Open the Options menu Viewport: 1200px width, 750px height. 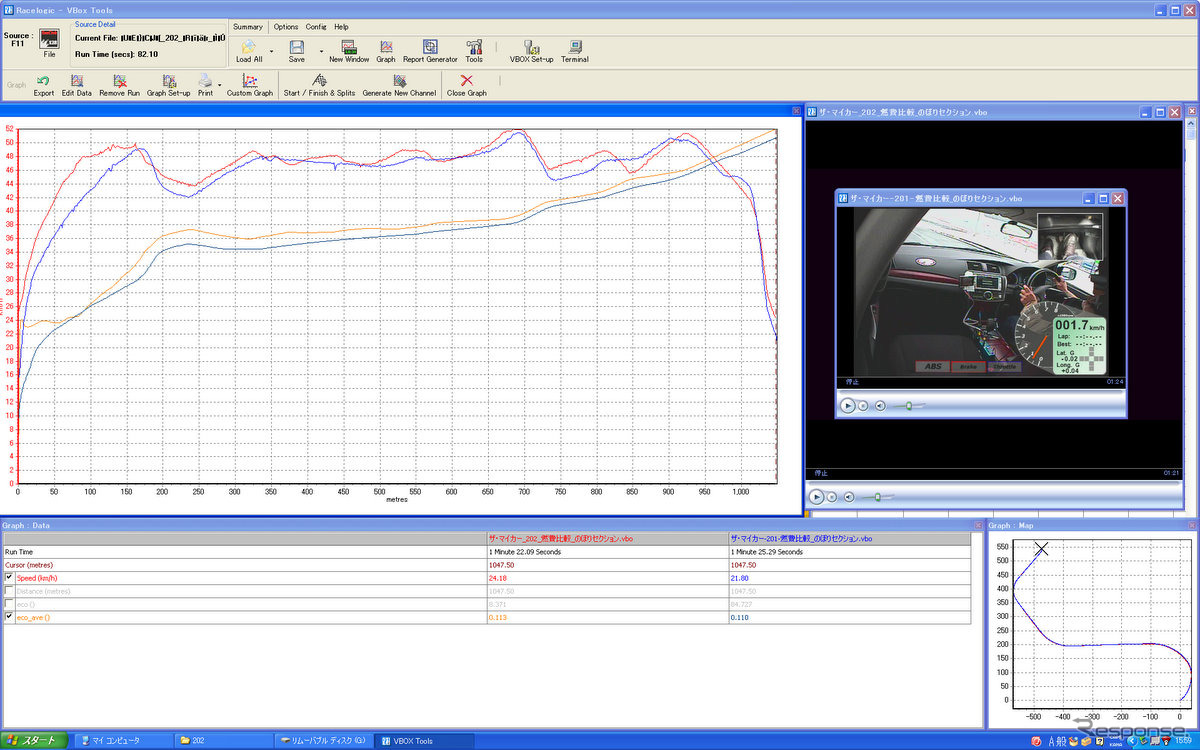(x=286, y=27)
